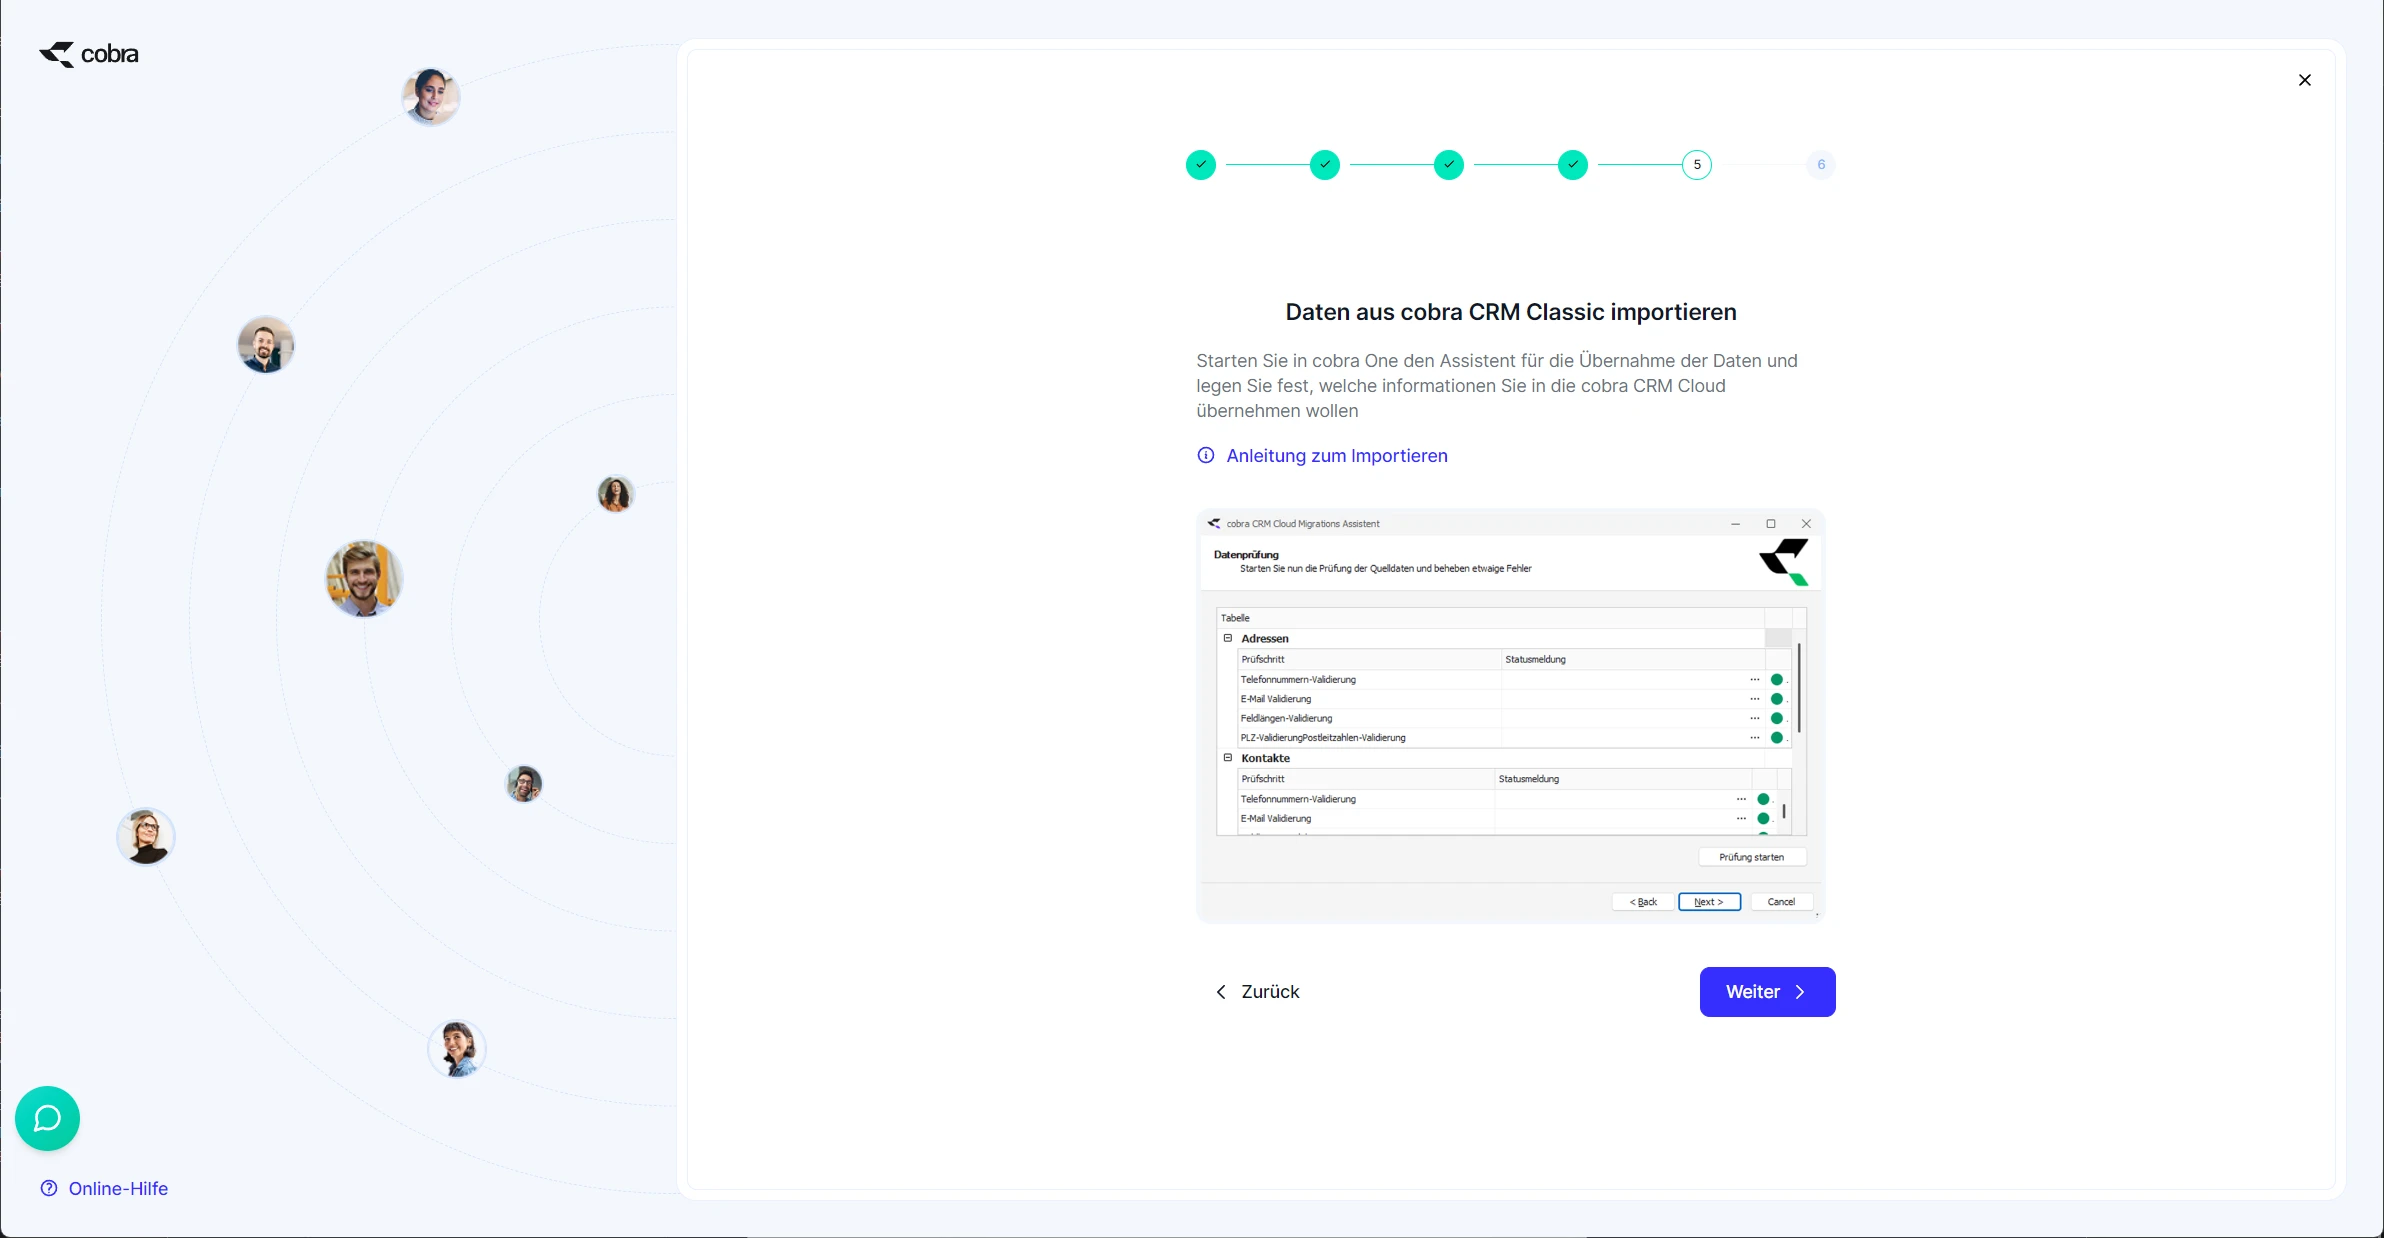This screenshot has width=2384, height=1238.
Task: Click the question mark icon next to Online-Hilfe
Action: 51,1188
